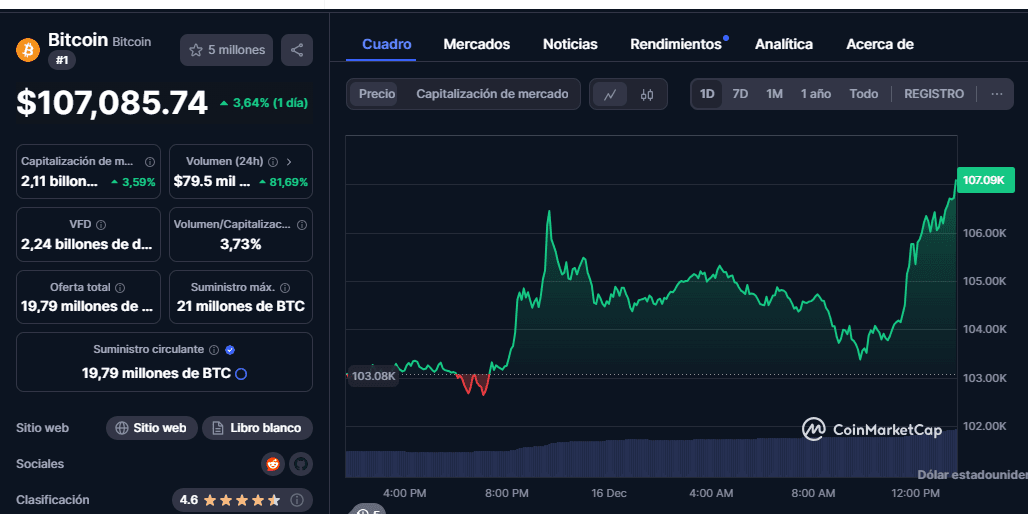Select the Todo time range
The image size is (1028, 514).
coord(863,94)
